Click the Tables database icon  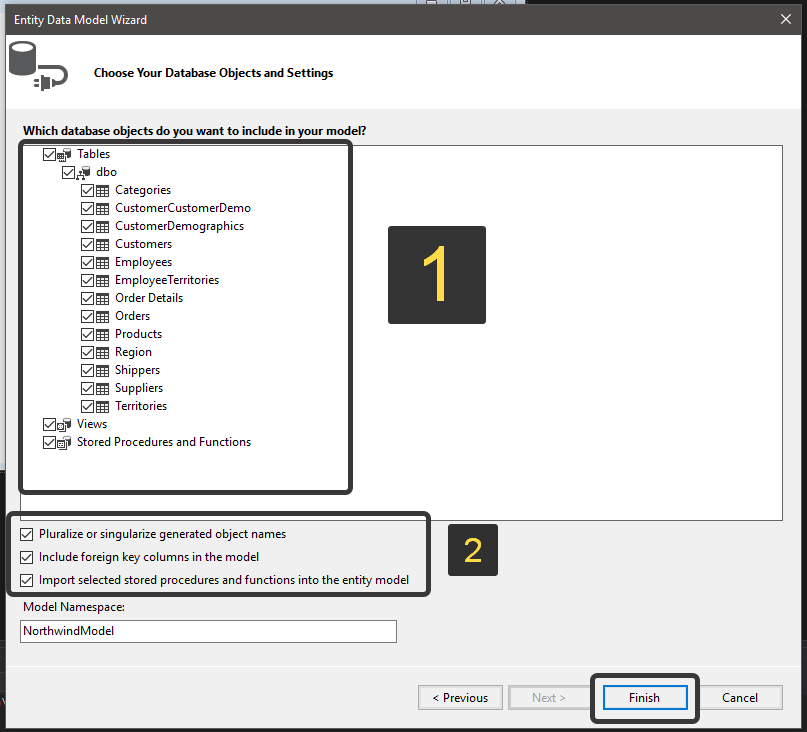click(64, 154)
